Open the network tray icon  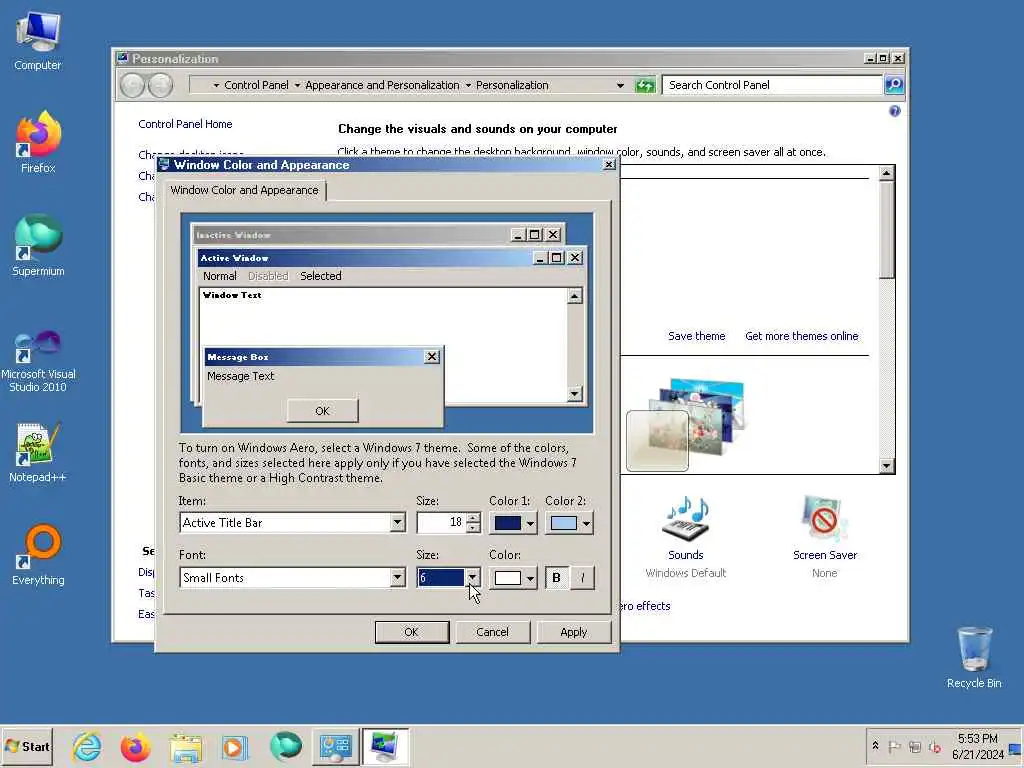point(915,746)
